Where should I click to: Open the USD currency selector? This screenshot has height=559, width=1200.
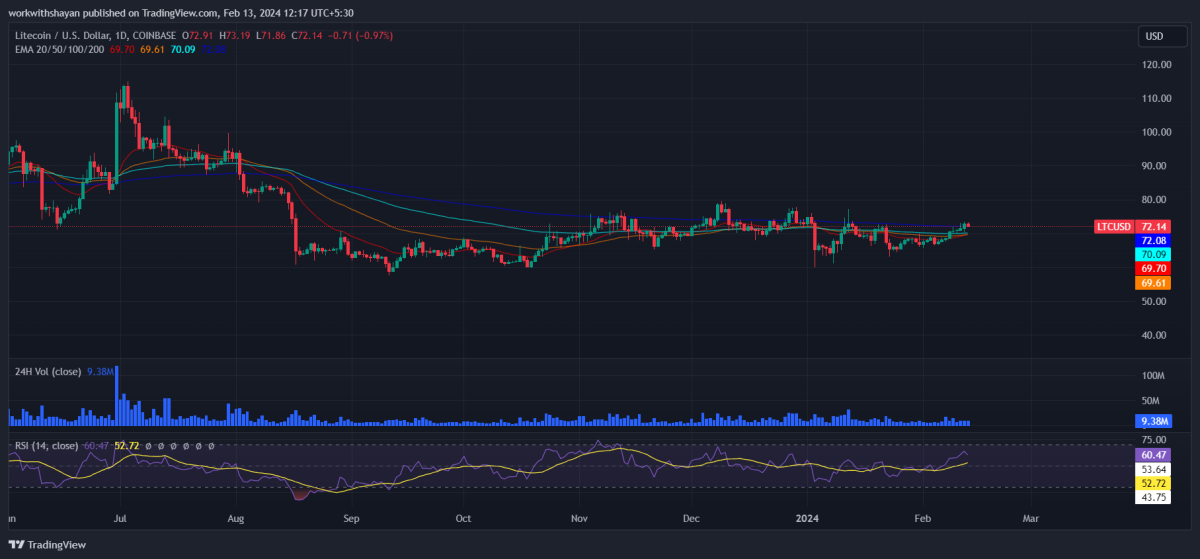coord(1153,36)
